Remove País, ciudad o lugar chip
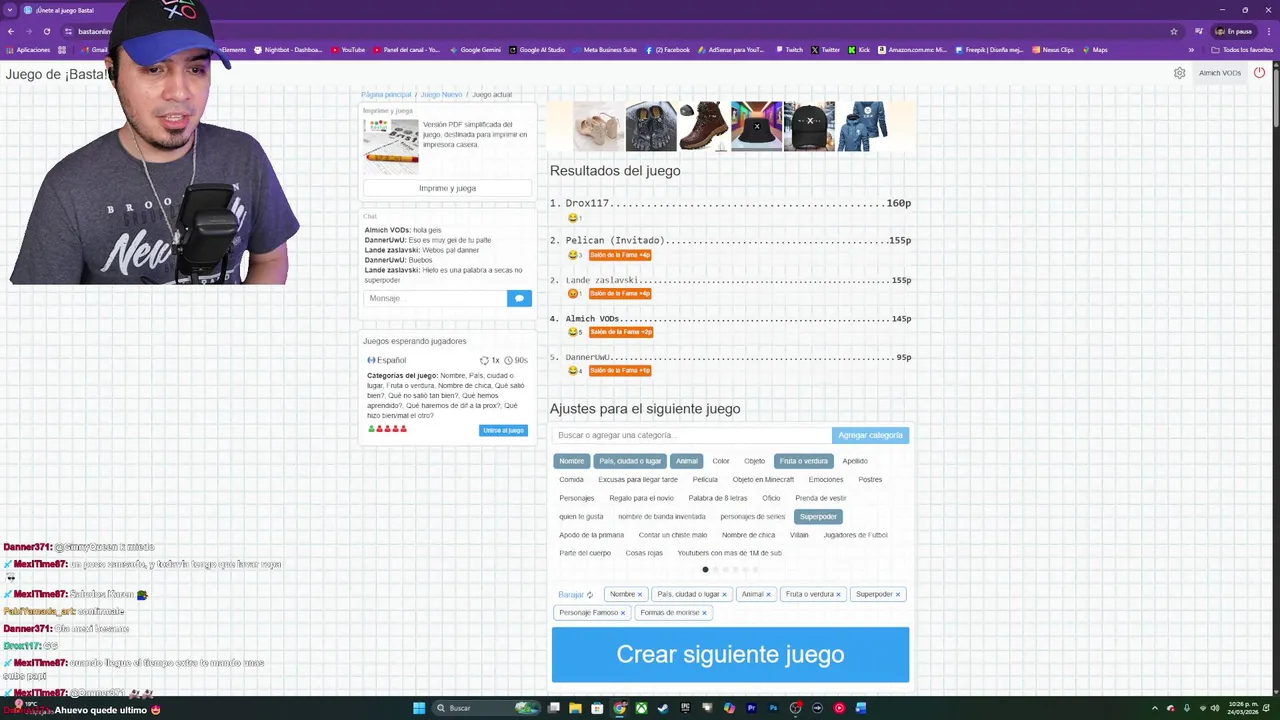The width and height of the screenshot is (1280, 720). (724, 594)
